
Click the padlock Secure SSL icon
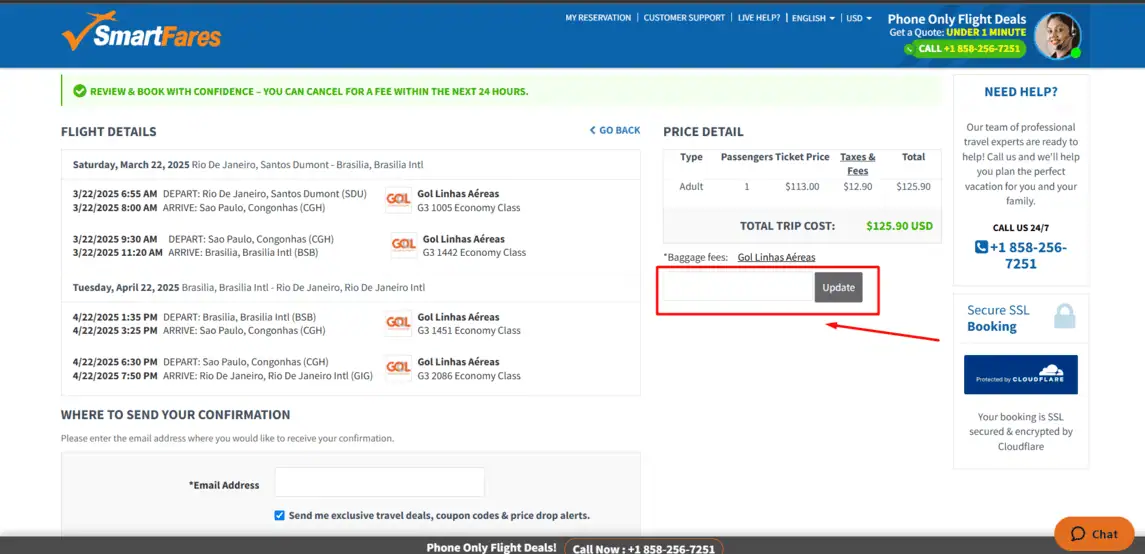click(x=1065, y=316)
